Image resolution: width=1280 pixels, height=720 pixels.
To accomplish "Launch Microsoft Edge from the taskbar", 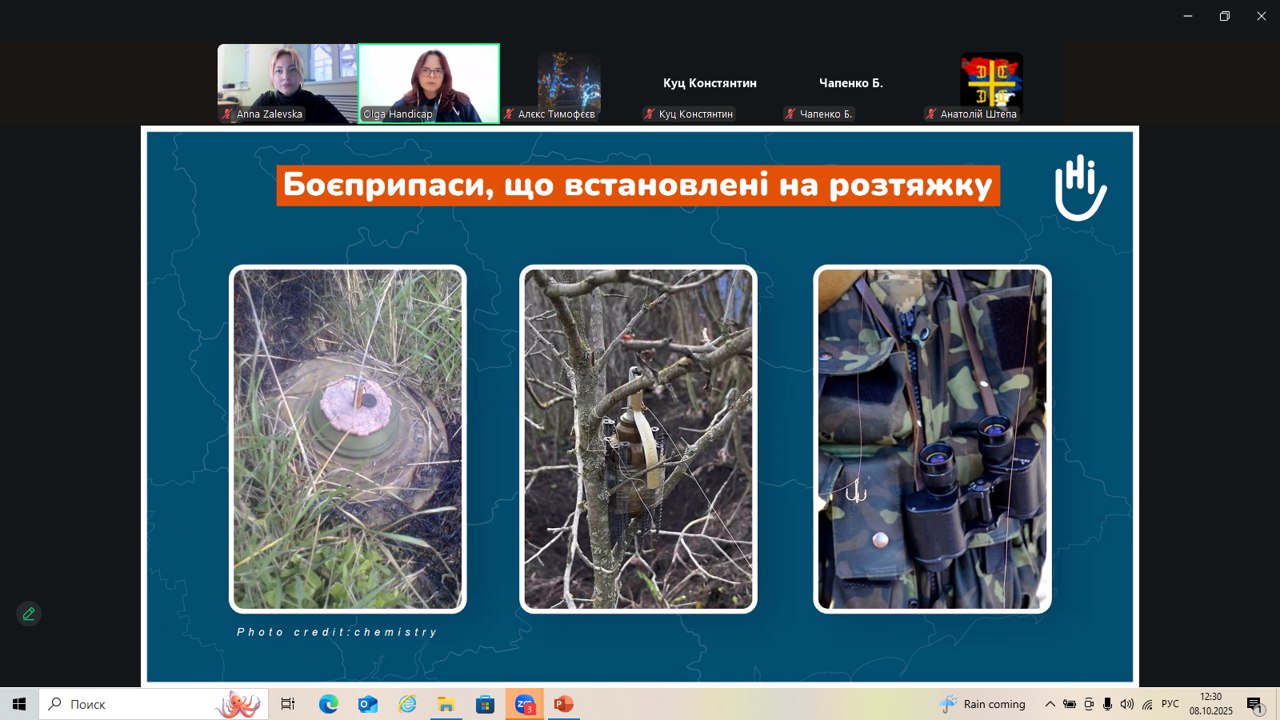I will (328, 704).
